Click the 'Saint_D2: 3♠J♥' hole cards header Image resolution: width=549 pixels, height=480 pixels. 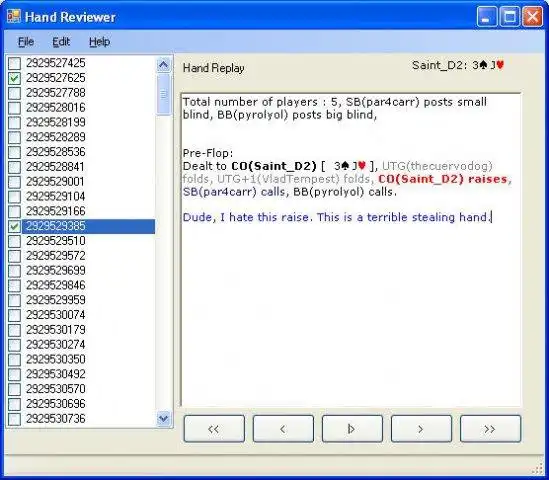[458, 65]
